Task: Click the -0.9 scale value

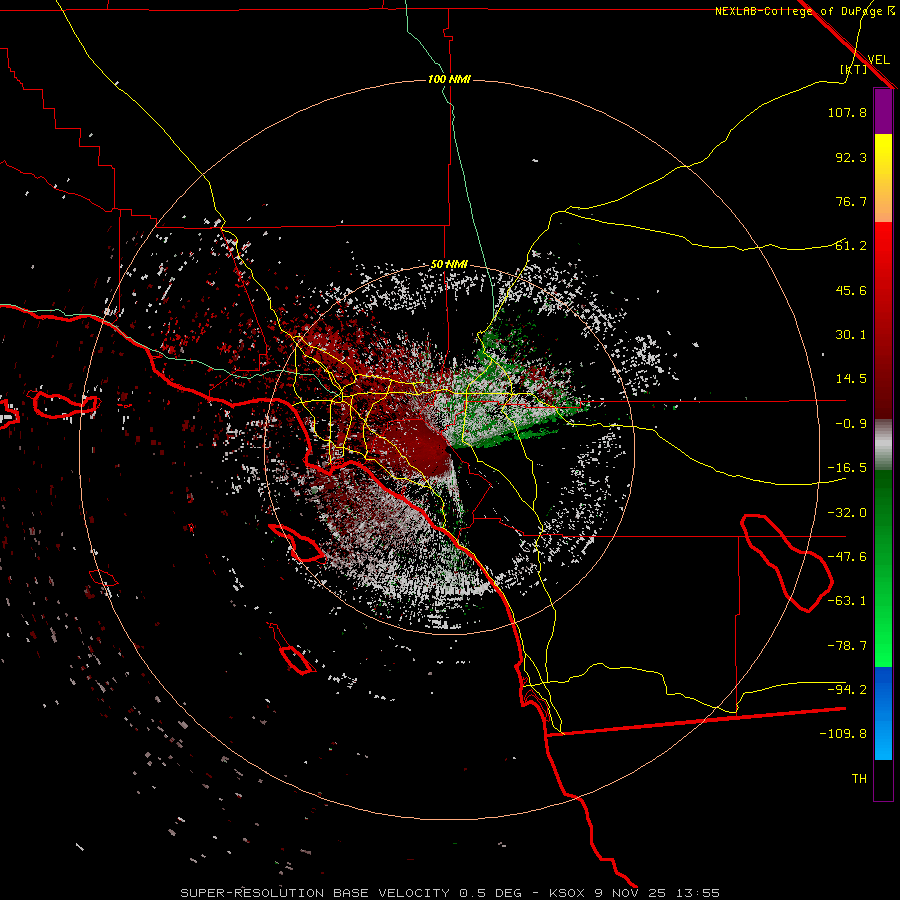Action: [x=851, y=424]
